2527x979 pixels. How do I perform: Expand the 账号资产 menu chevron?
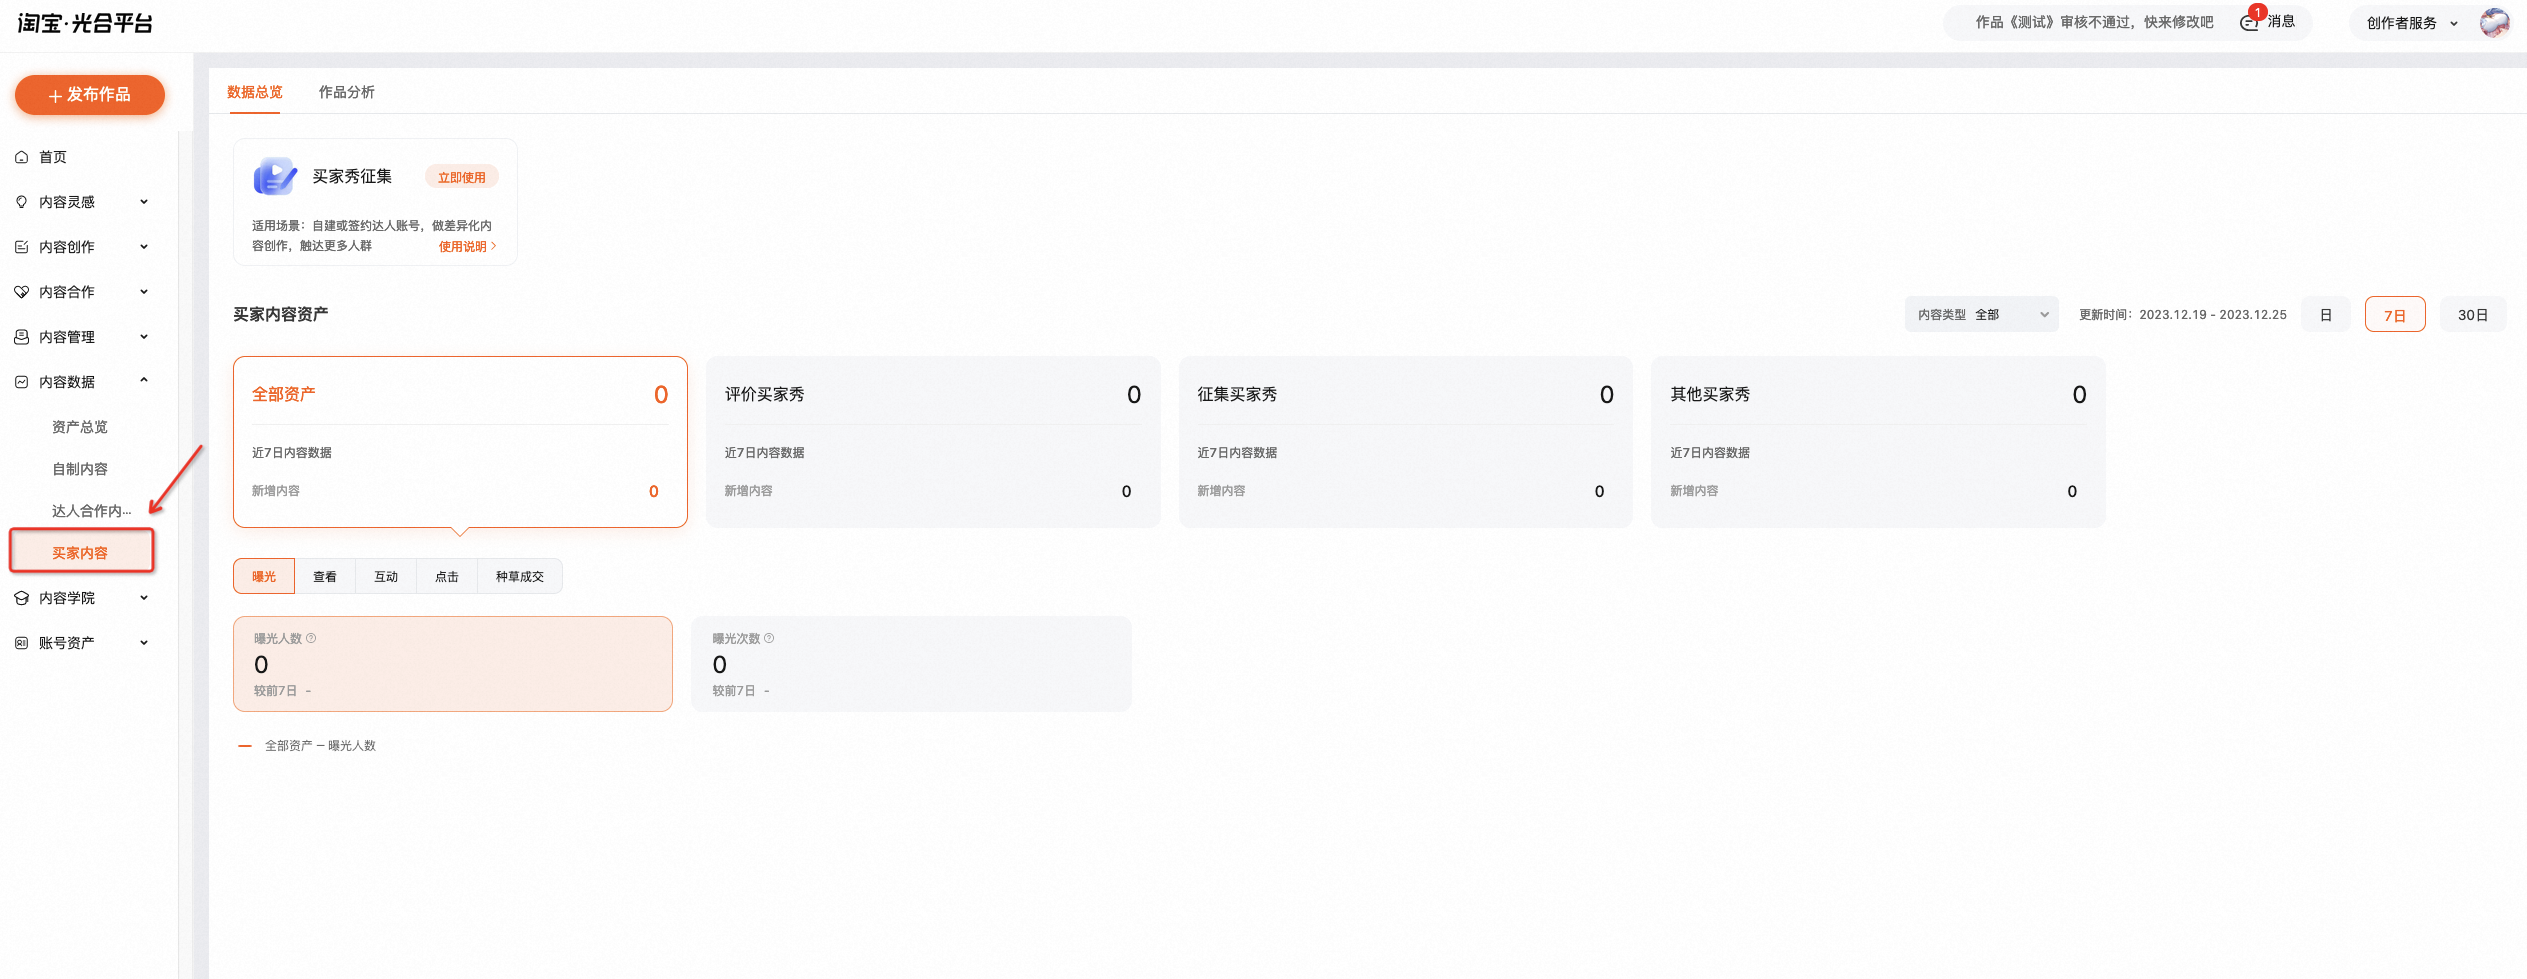[x=144, y=643]
